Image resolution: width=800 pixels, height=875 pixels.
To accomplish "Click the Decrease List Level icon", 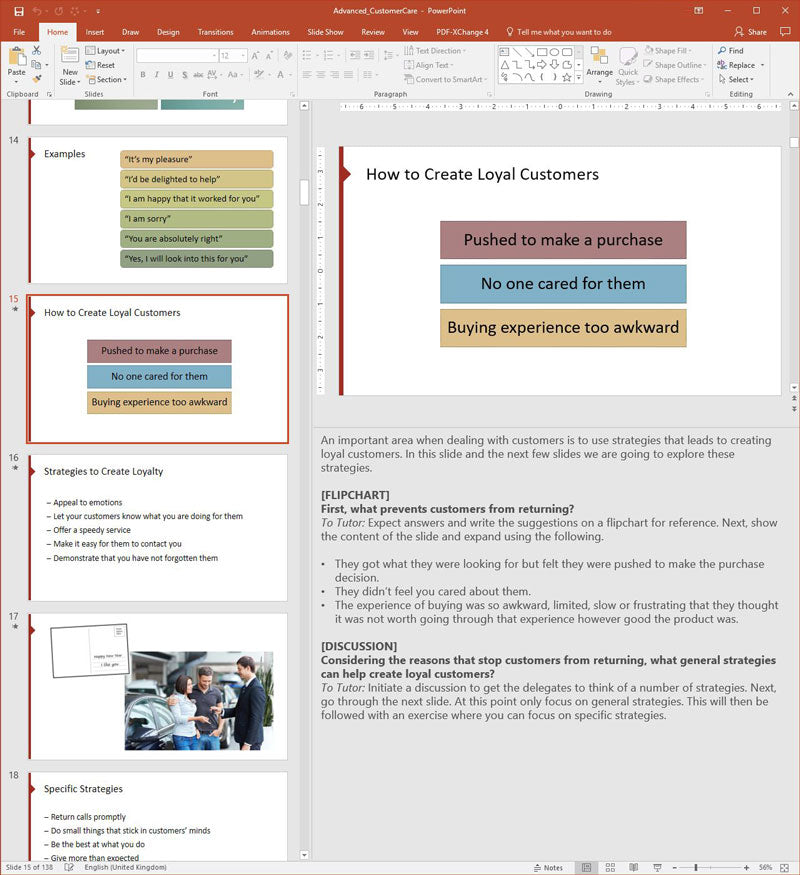I will (354, 56).
